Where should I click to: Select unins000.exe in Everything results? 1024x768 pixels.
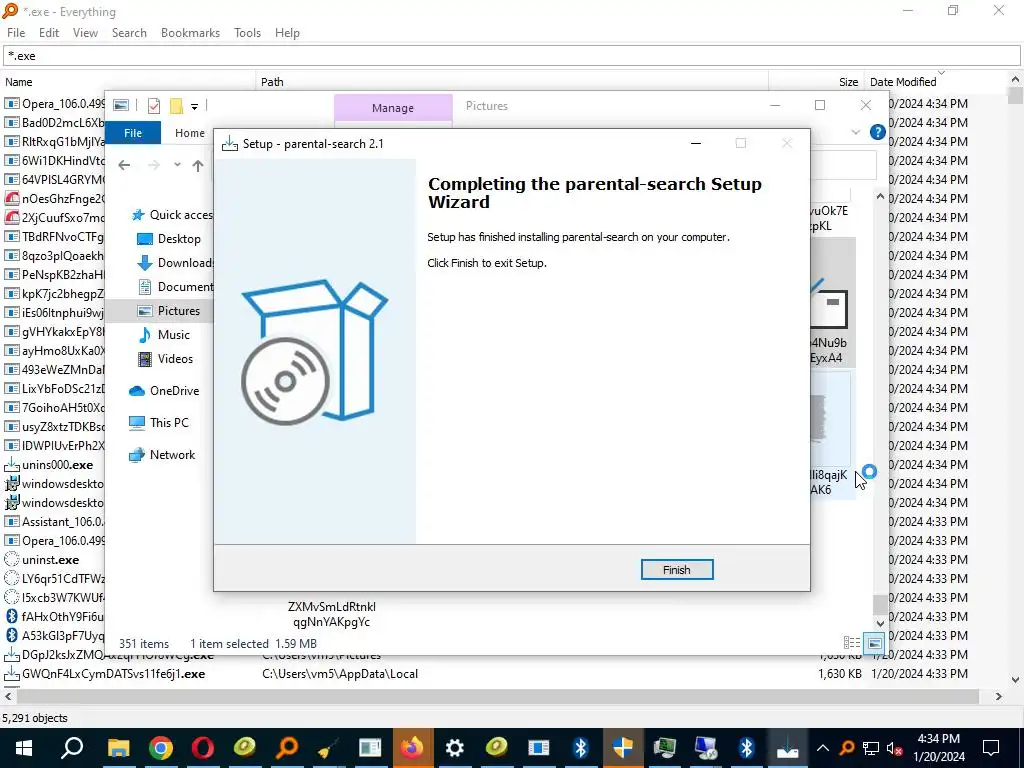57,465
